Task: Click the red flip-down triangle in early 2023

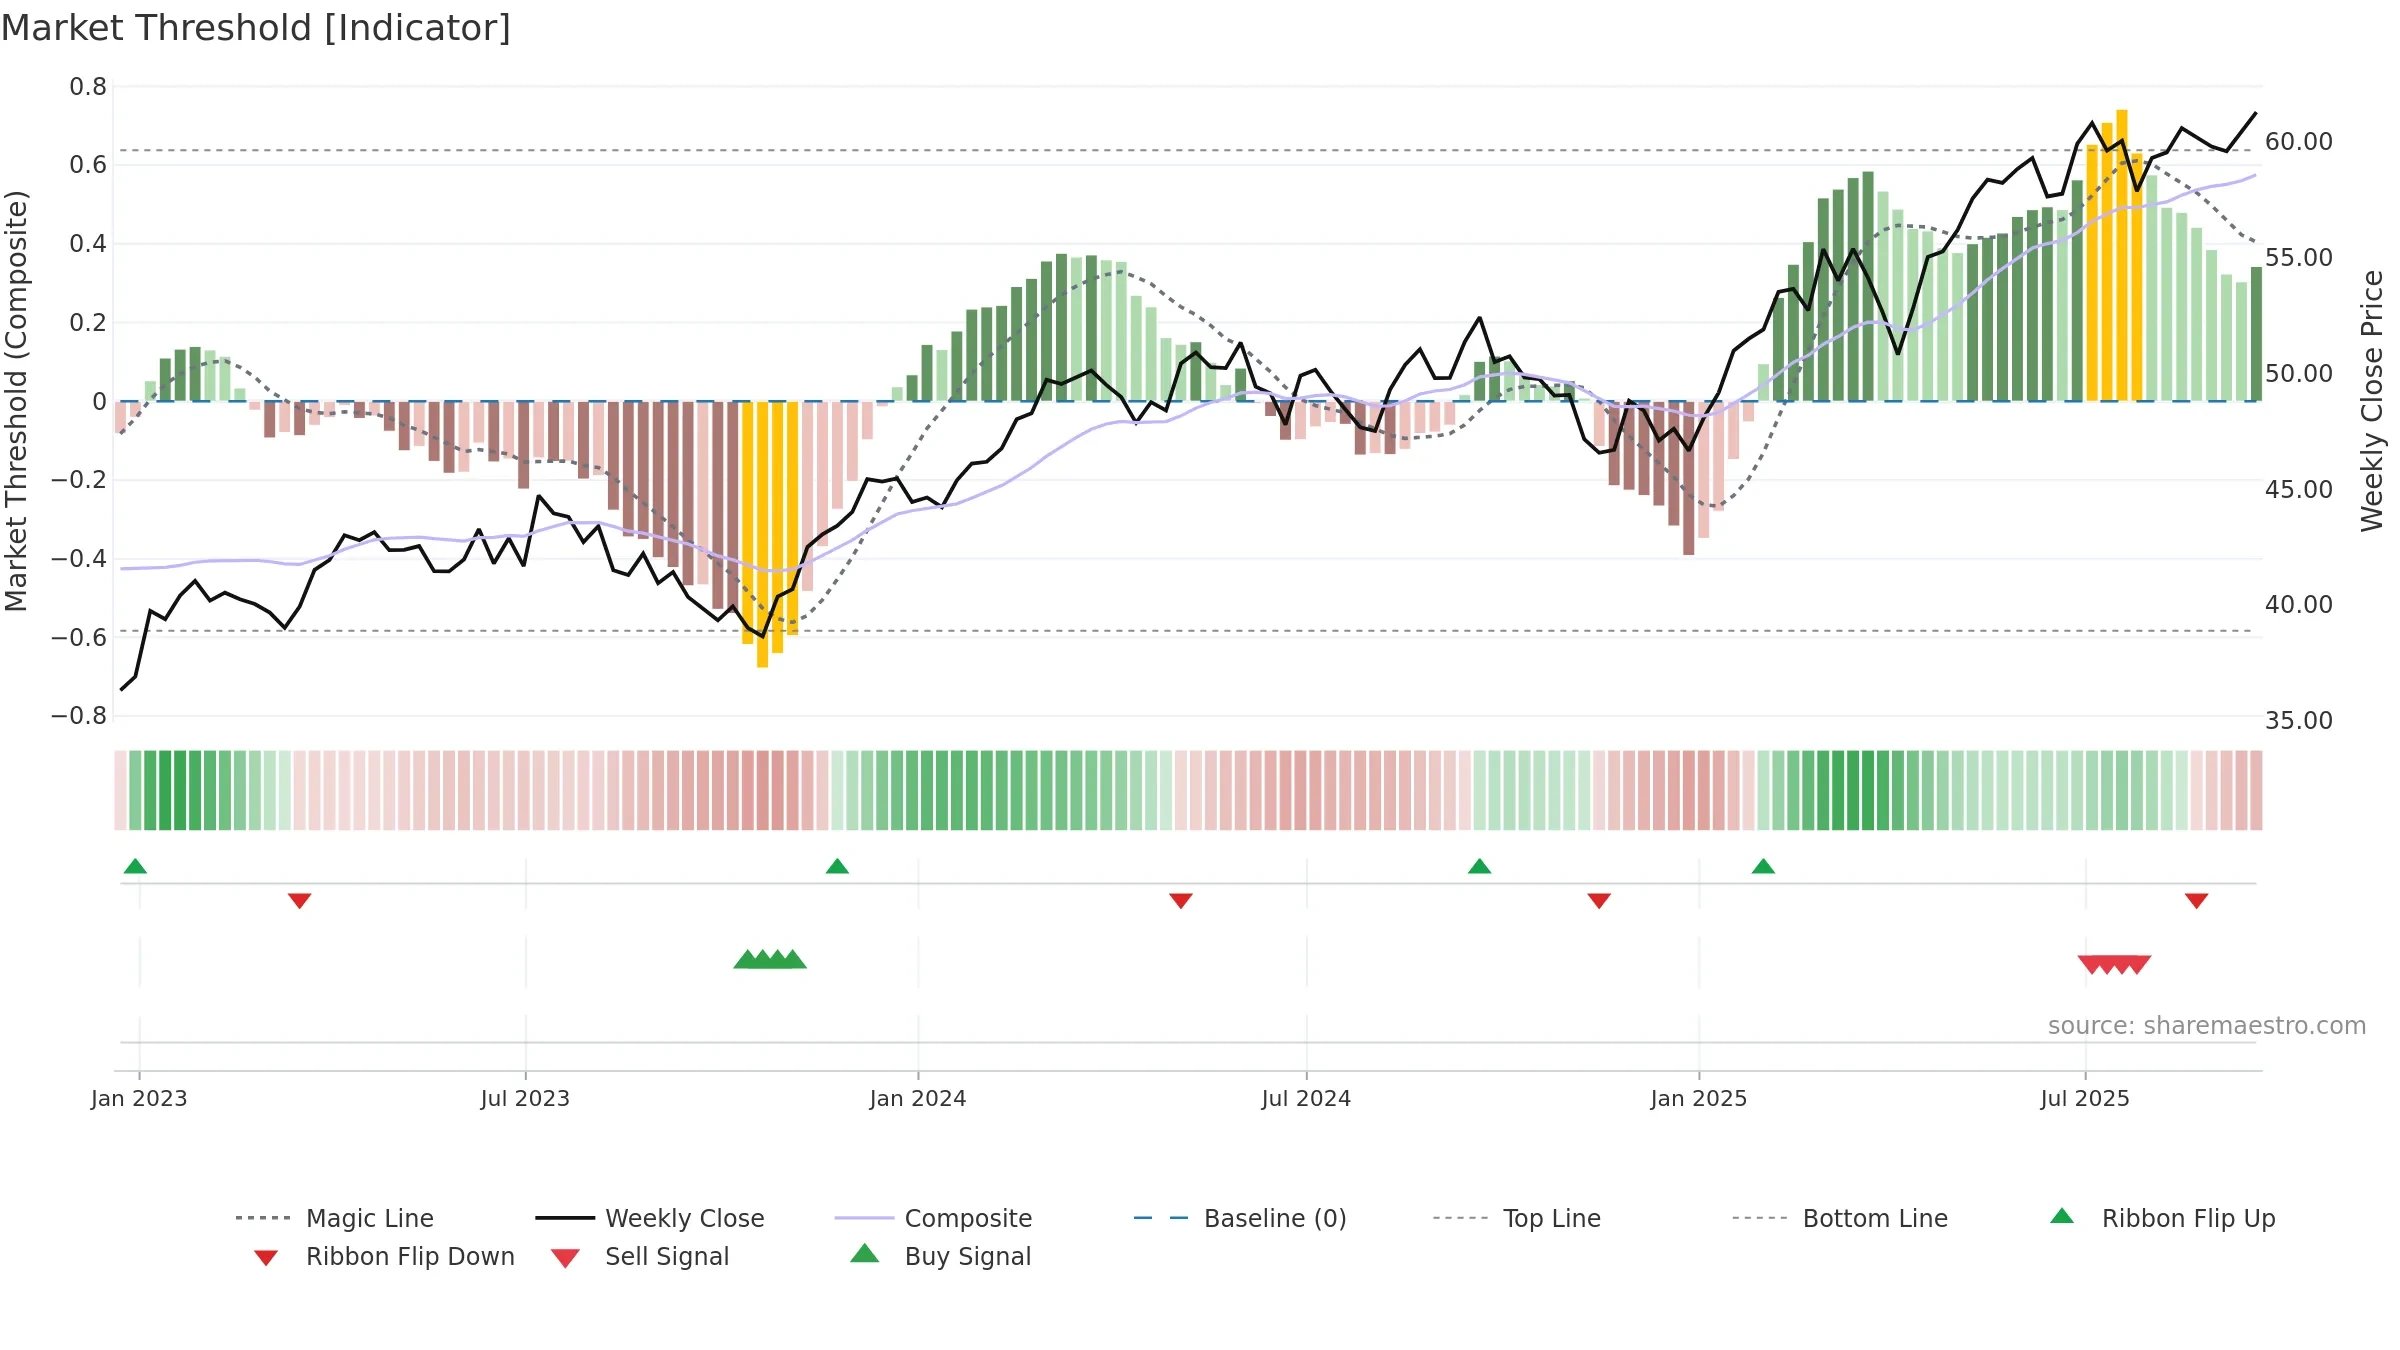Action: [x=299, y=901]
